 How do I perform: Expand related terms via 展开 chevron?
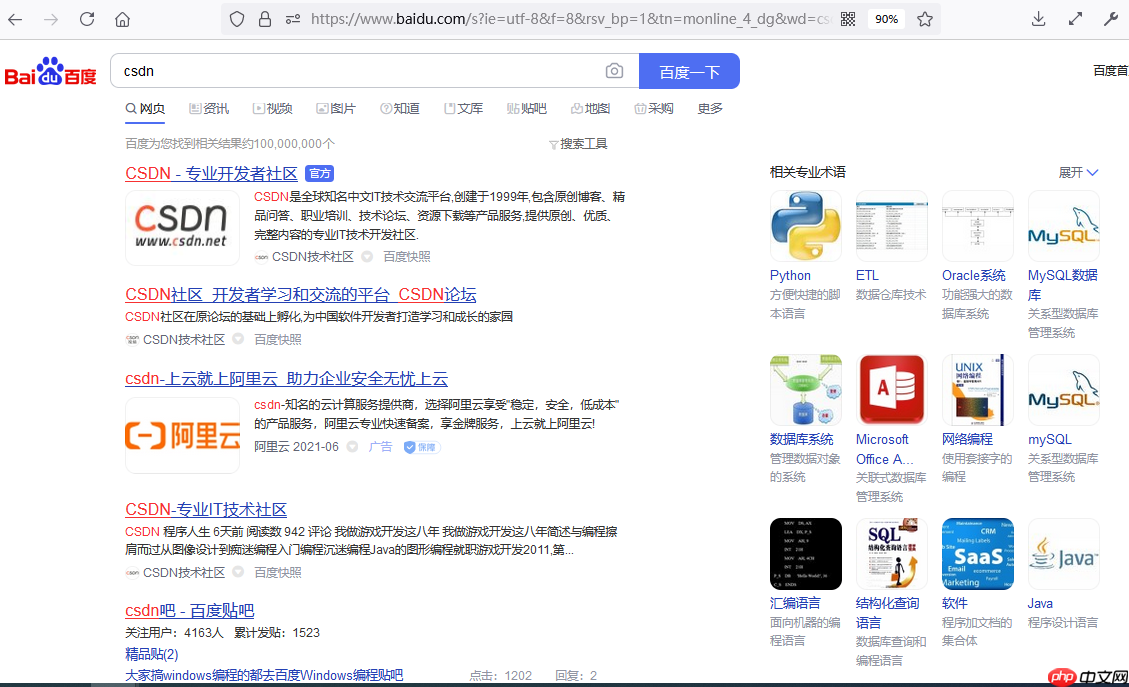1077,171
